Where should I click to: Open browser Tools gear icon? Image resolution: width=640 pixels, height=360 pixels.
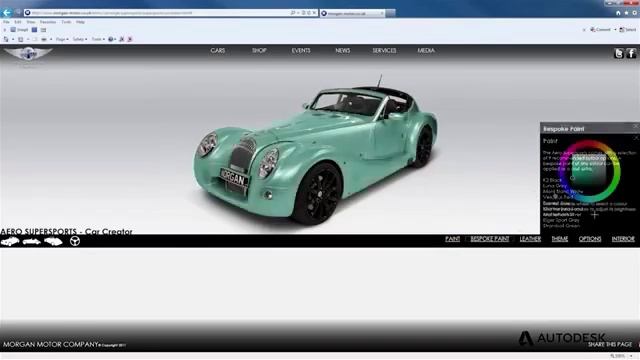[635, 13]
